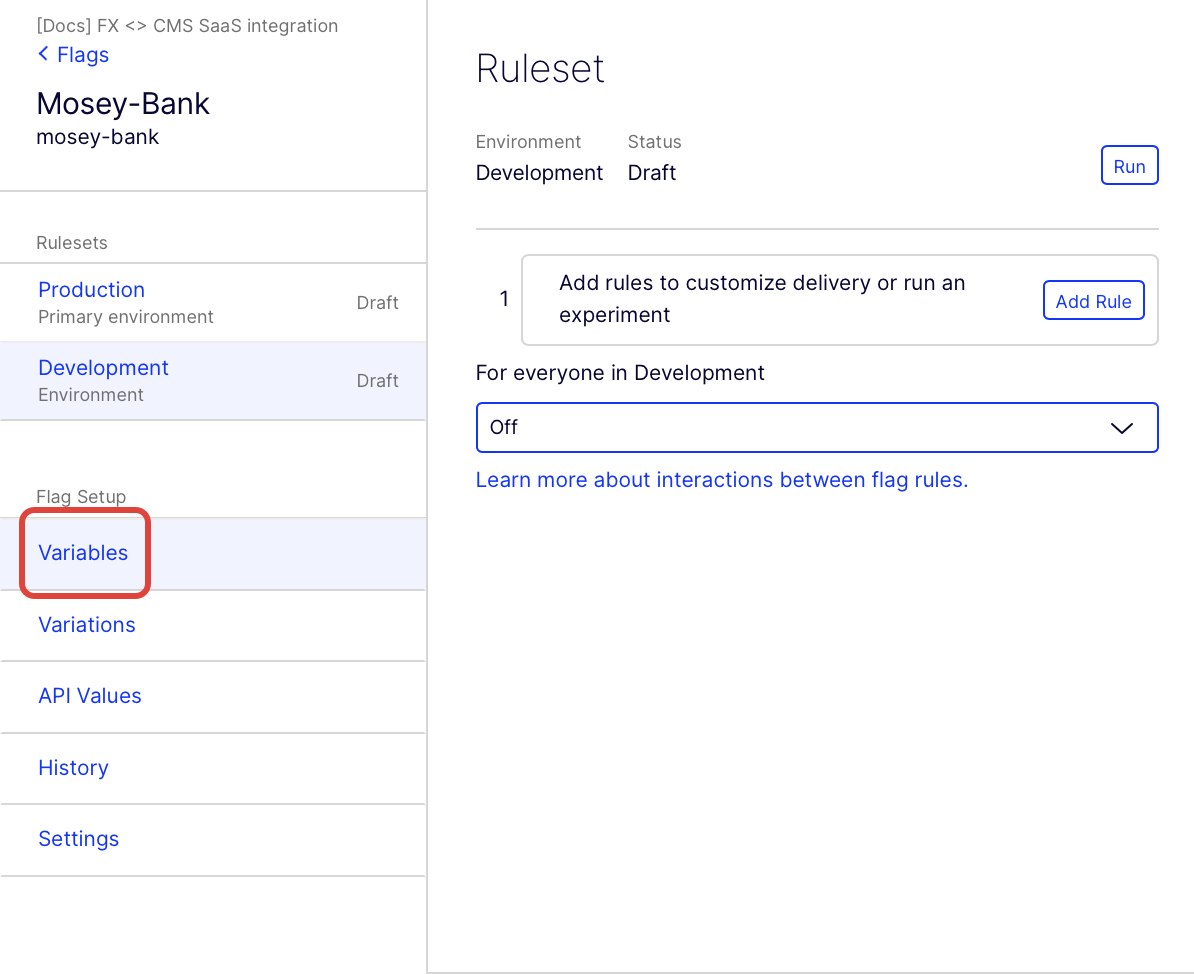Click the Draft status in Development row

point(377,380)
